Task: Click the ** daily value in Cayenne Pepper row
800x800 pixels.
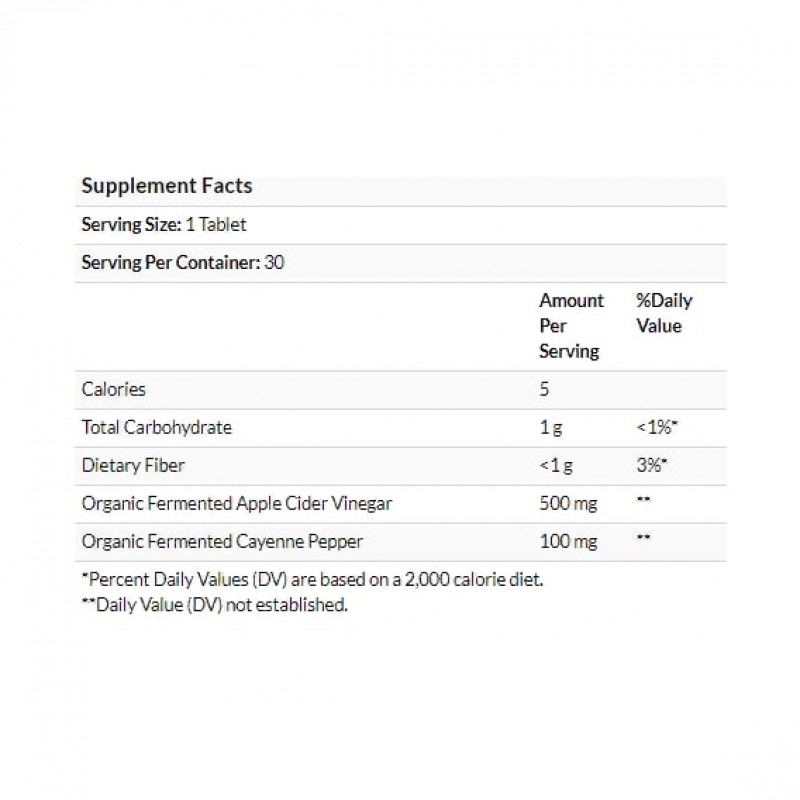Action: click(643, 541)
